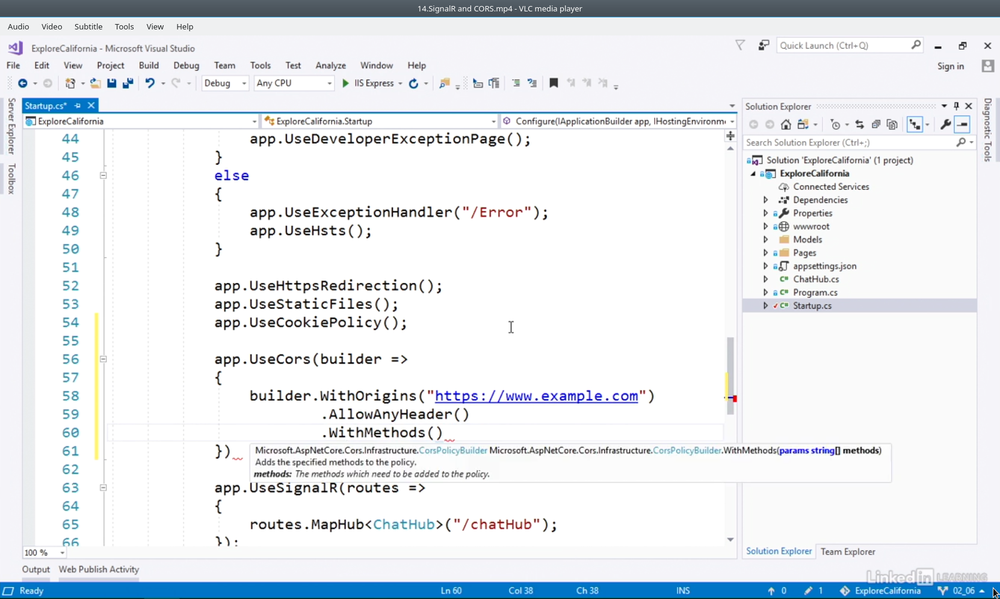This screenshot has height=599, width=1000.
Task: Click the editor vertical scrollbar thumb
Action: point(730,375)
